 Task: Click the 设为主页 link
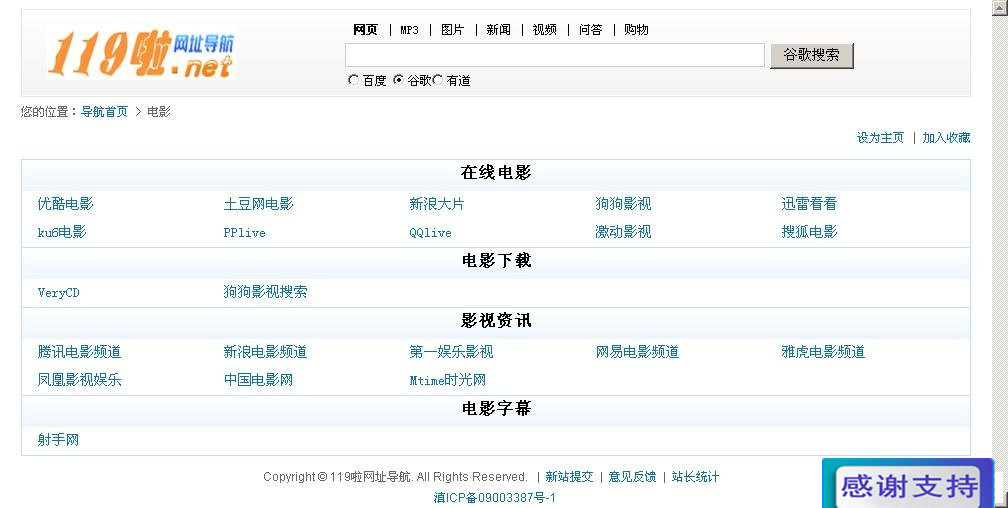pos(880,138)
